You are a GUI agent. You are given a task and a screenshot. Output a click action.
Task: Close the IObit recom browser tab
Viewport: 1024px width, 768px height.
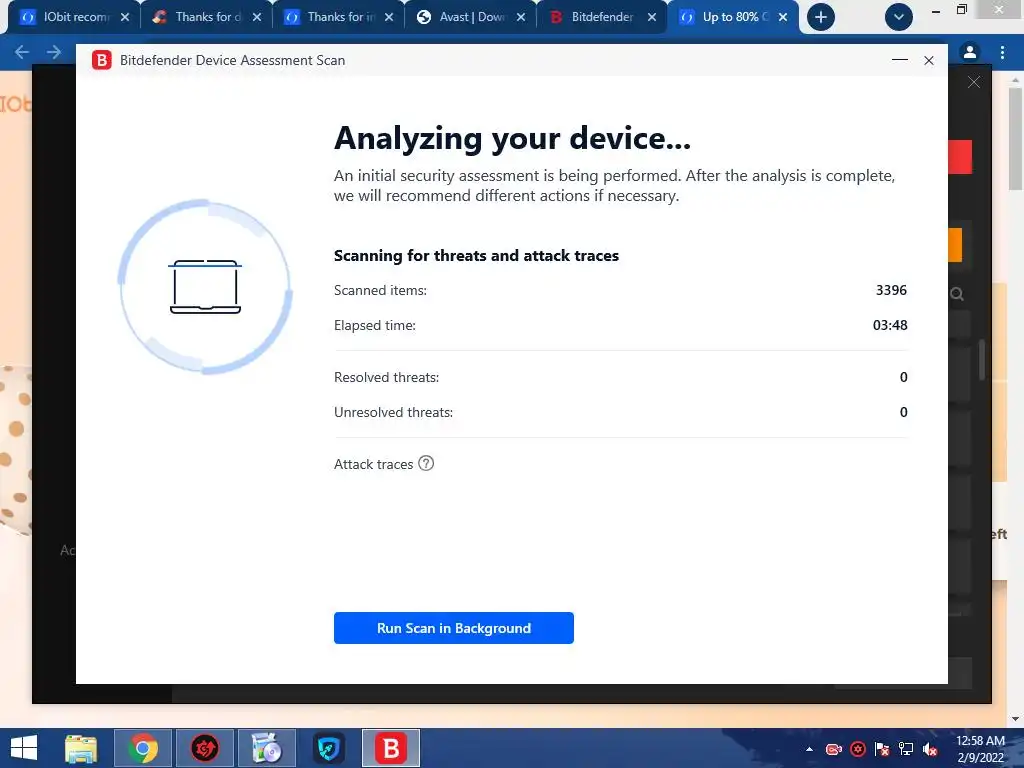tap(125, 17)
